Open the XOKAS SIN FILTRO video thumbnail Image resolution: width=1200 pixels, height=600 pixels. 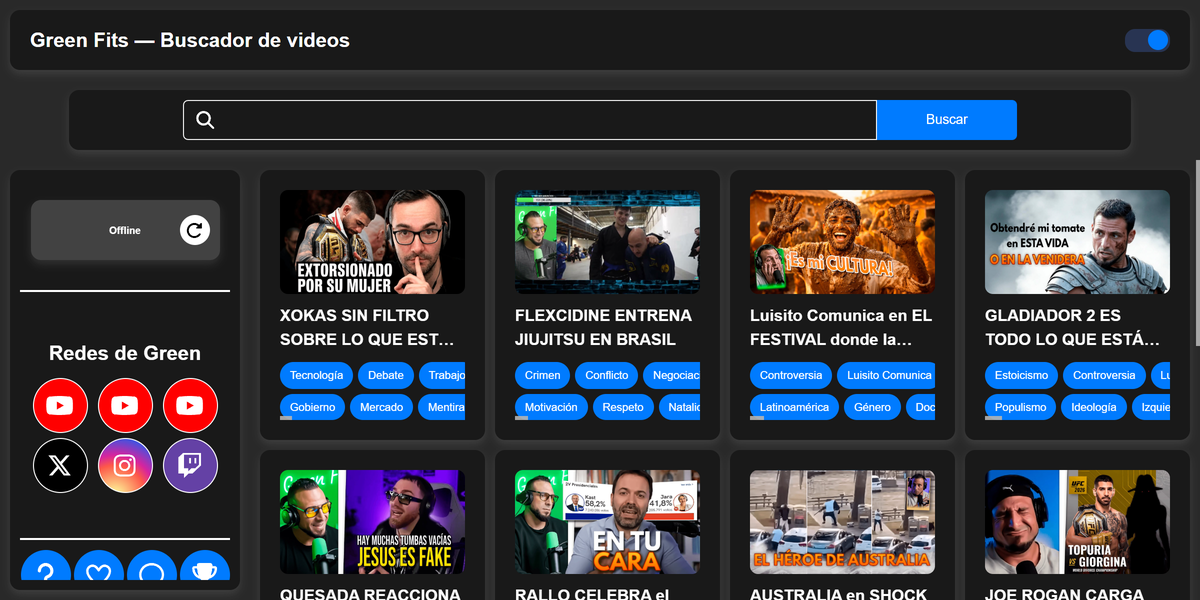tap(372, 242)
